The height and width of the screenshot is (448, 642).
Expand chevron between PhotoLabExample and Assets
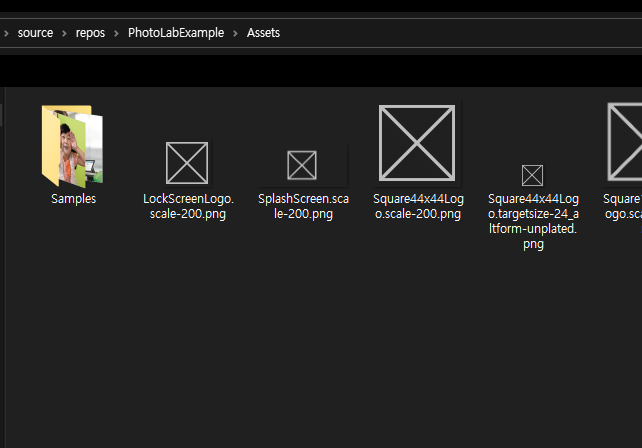tap(235, 33)
